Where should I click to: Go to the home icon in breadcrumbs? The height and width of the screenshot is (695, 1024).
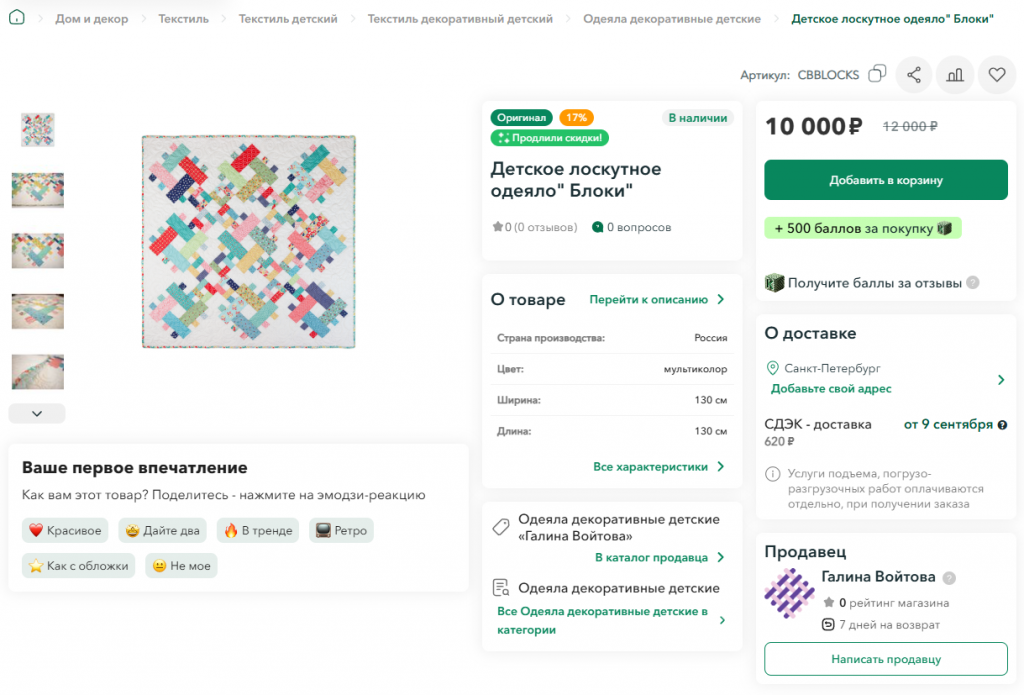[17, 18]
